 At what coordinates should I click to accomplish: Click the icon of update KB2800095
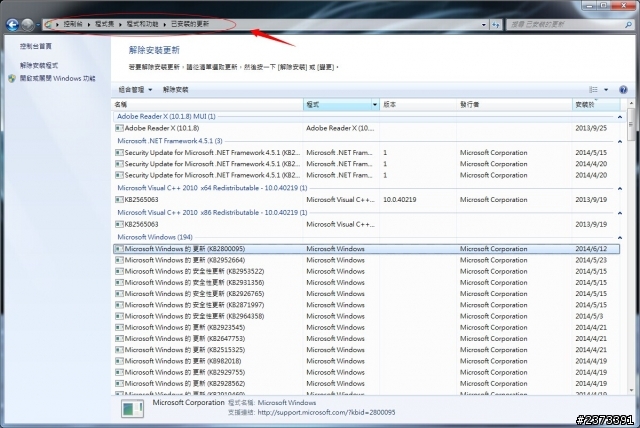coord(119,249)
